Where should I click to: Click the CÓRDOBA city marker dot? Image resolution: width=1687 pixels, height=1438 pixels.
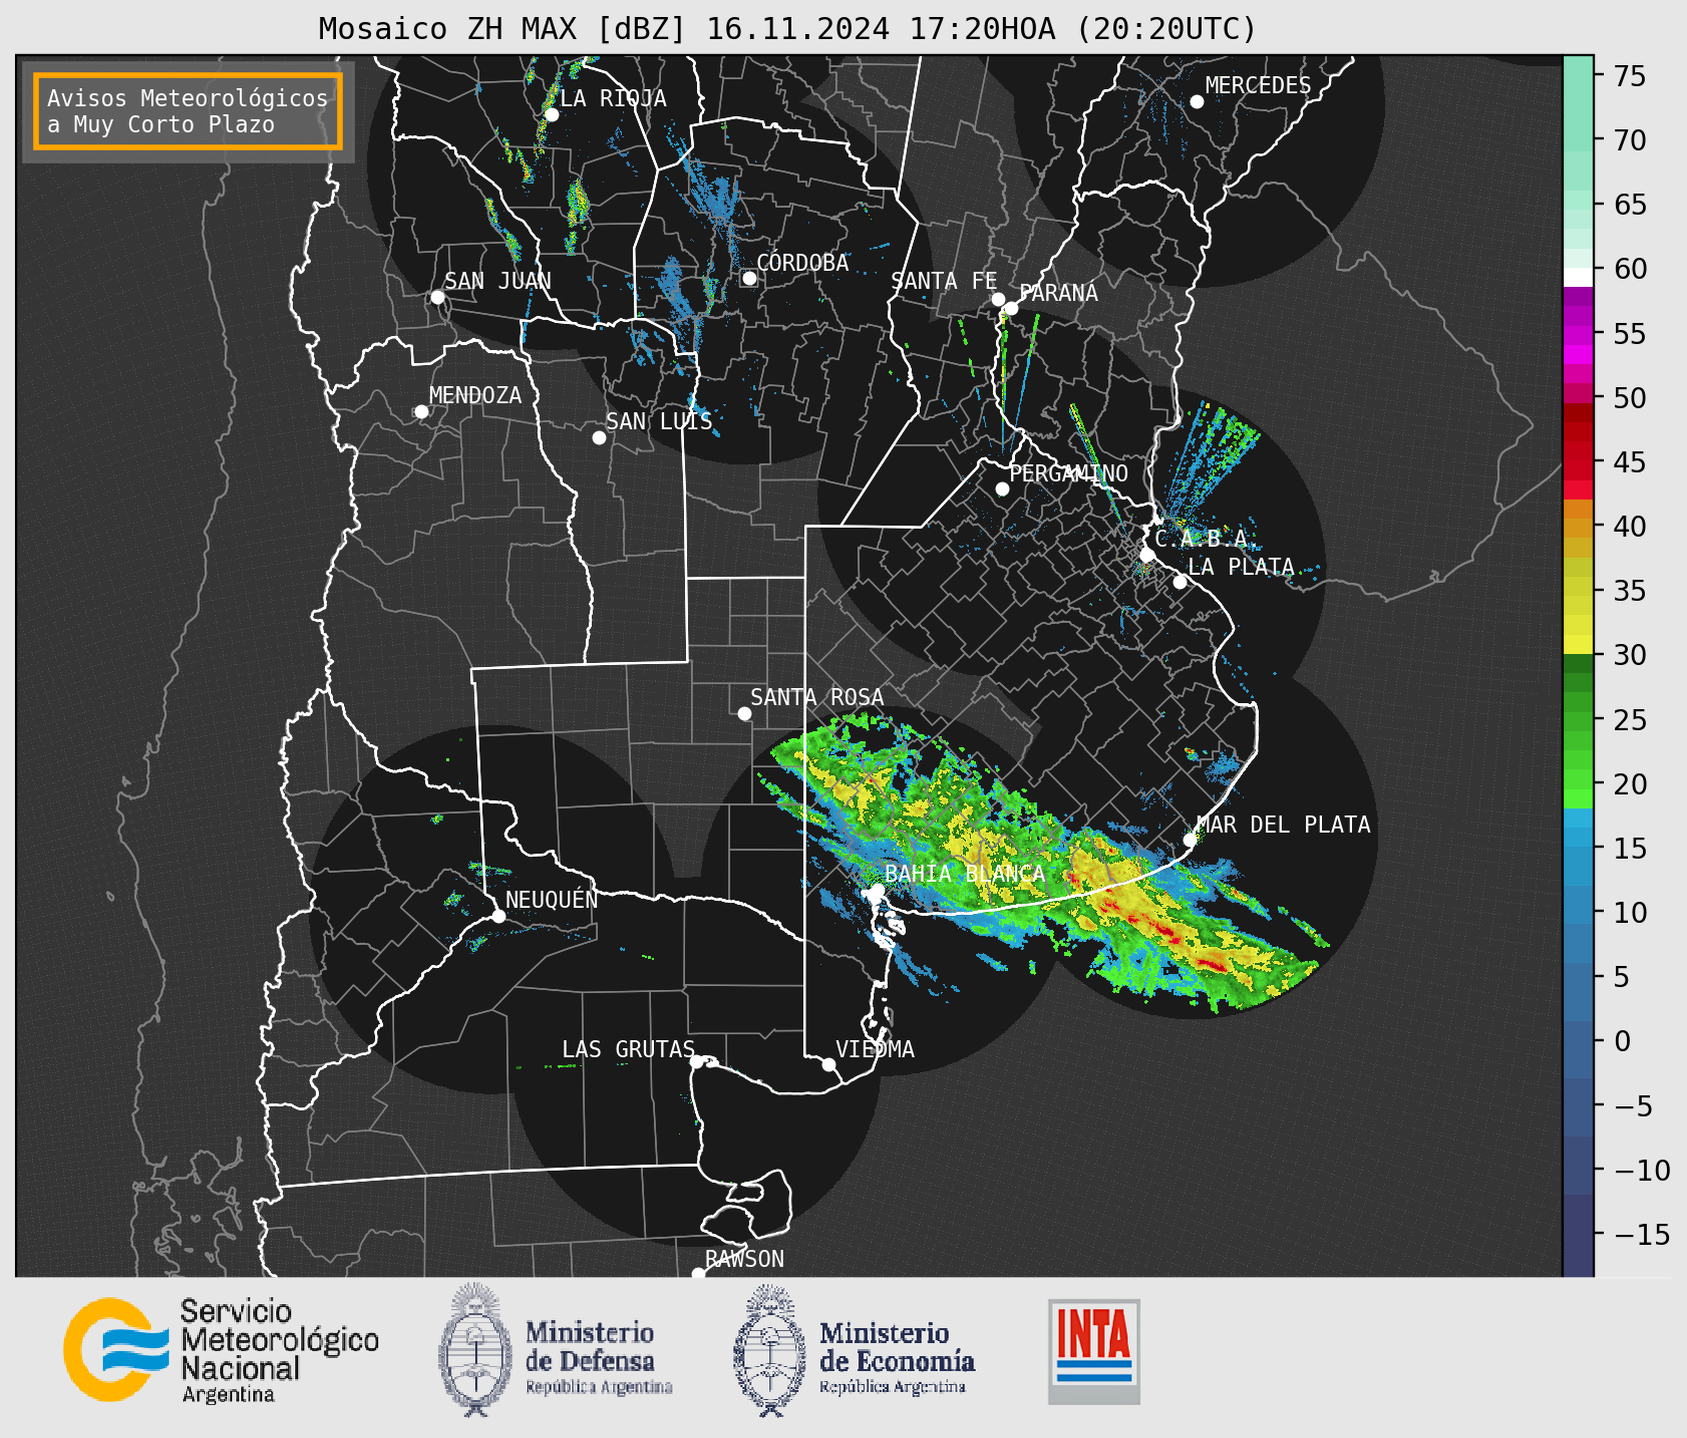[749, 278]
